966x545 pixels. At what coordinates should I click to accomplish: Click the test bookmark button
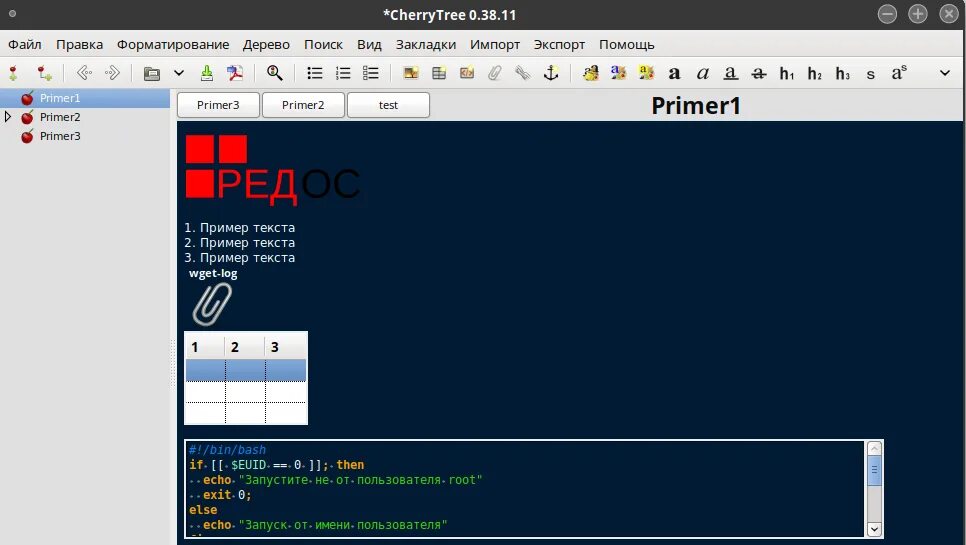(388, 105)
